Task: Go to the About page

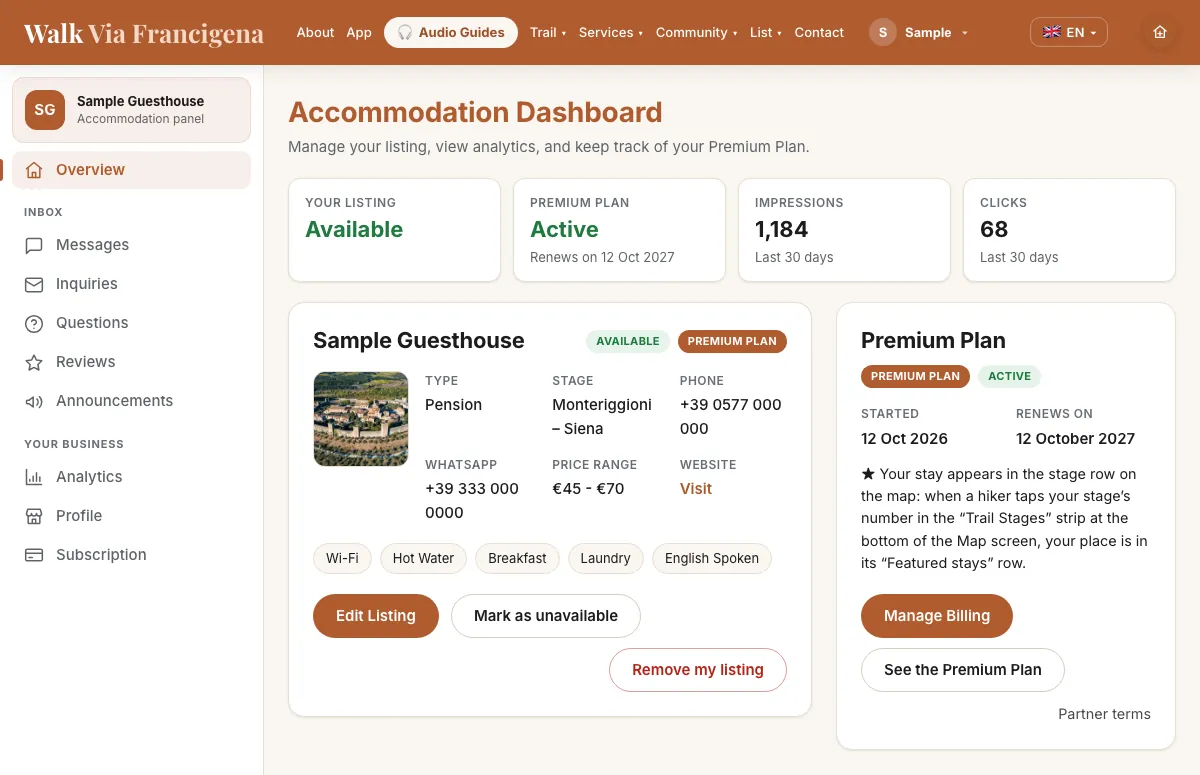Action: (315, 32)
